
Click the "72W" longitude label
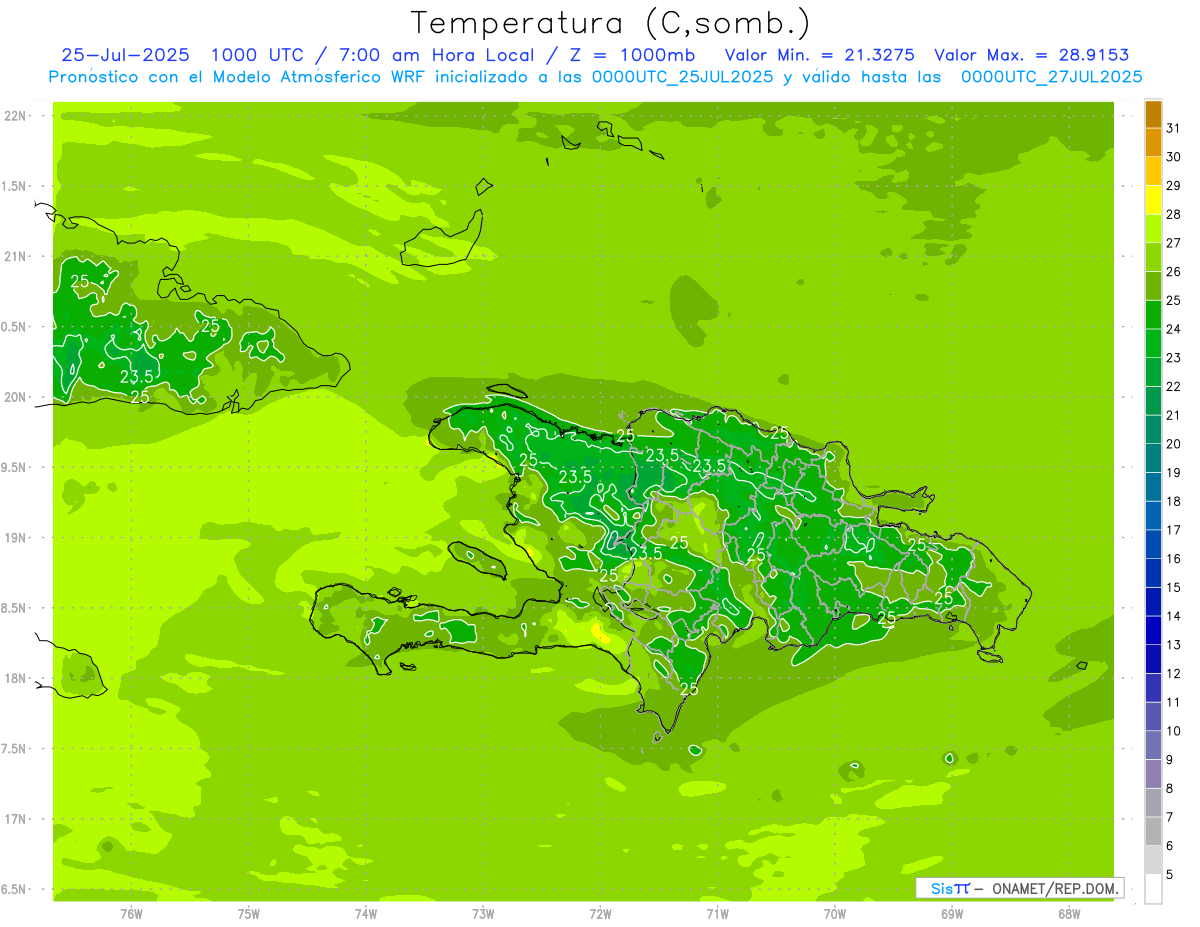click(600, 914)
